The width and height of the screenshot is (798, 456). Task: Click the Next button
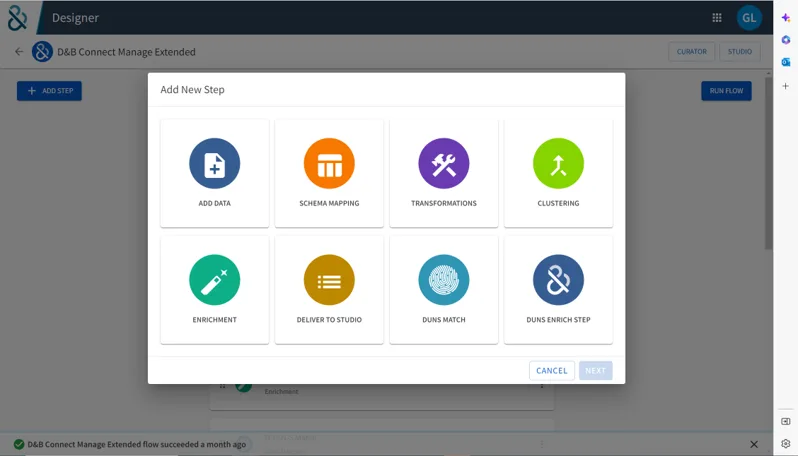click(595, 370)
